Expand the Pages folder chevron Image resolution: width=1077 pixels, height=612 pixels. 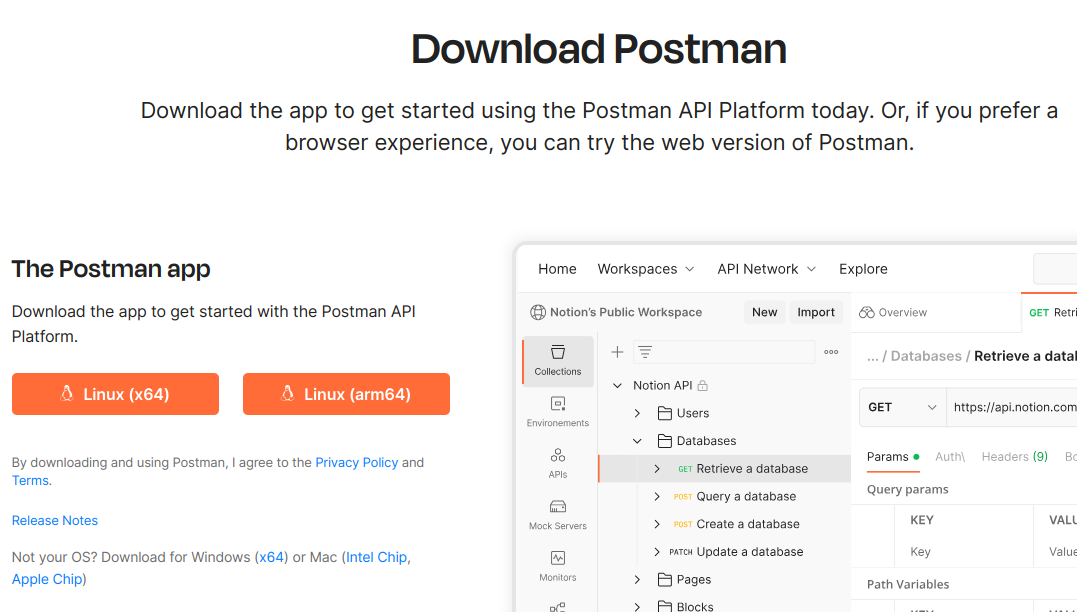click(637, 579)
